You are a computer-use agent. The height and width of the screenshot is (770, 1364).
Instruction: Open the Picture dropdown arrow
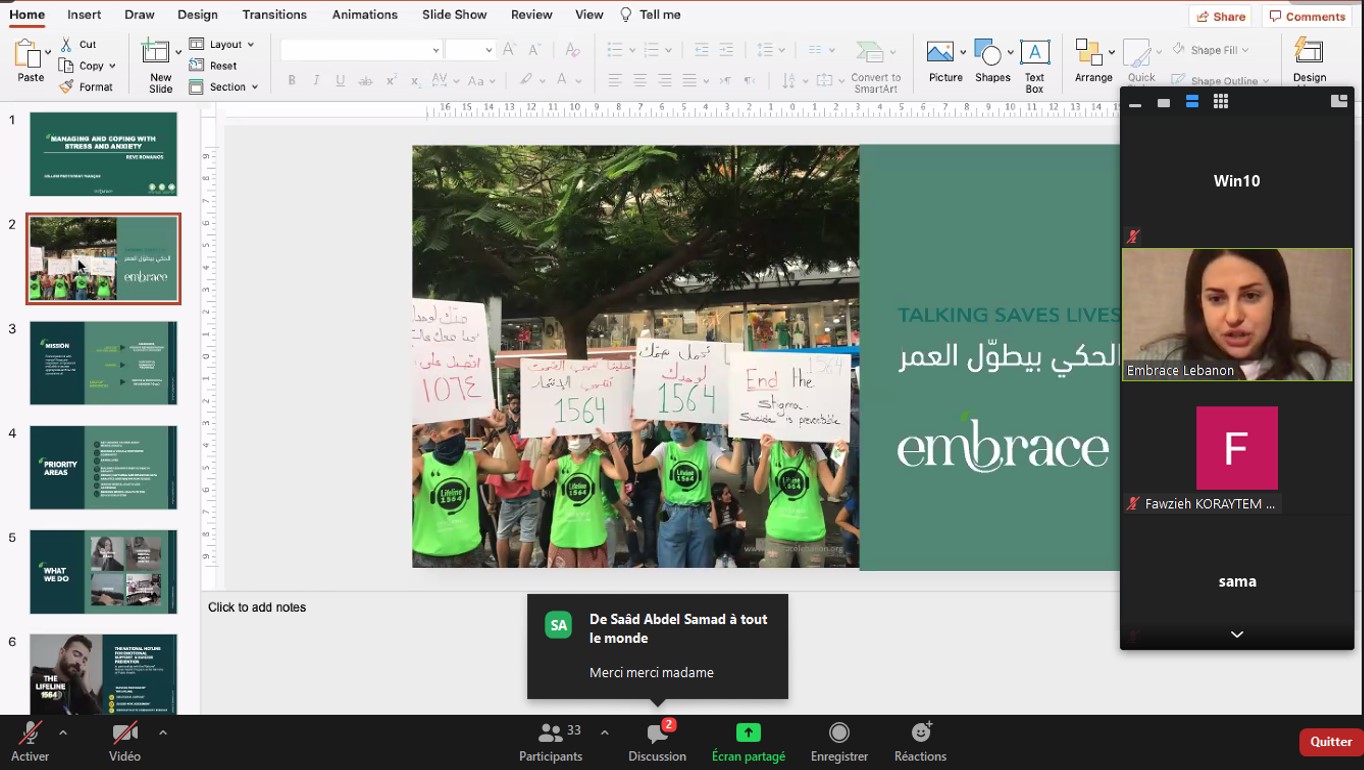(964, 51)
